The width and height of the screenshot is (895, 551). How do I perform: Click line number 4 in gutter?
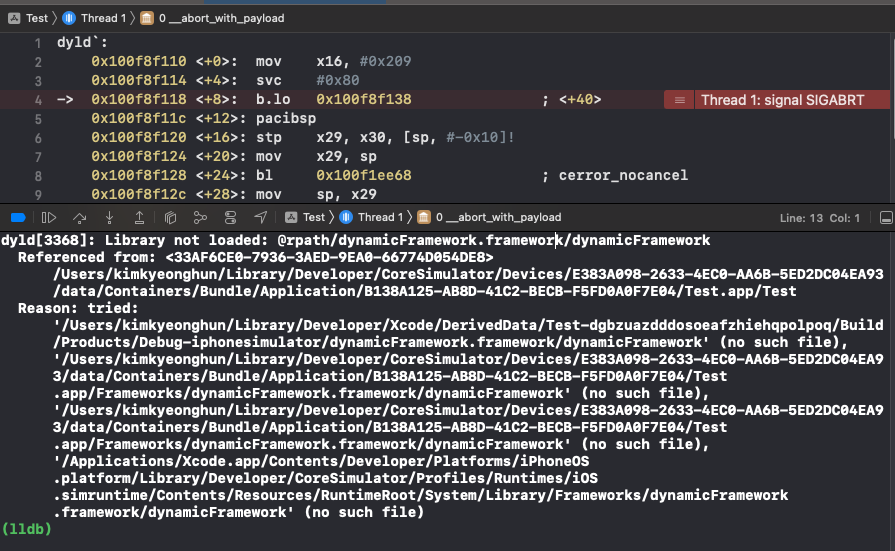[38, 100]
